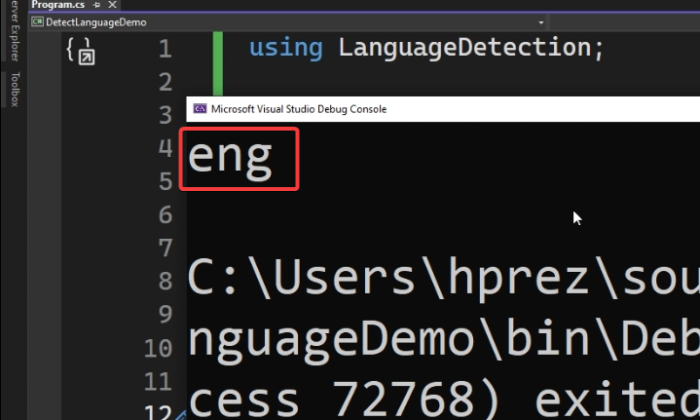This screenshot has width=700, height=420.
Task: Click the code braces glyph icon in margin
Action: tap(81, 51)
